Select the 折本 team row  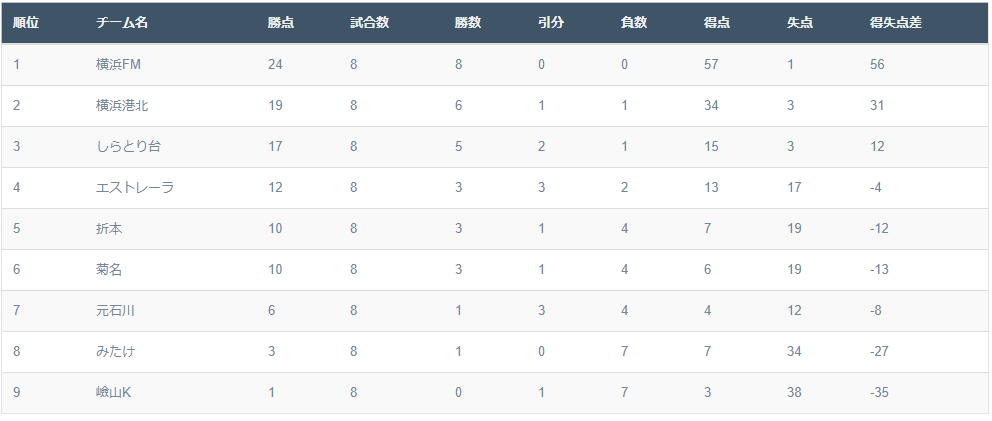pos(109,228)
